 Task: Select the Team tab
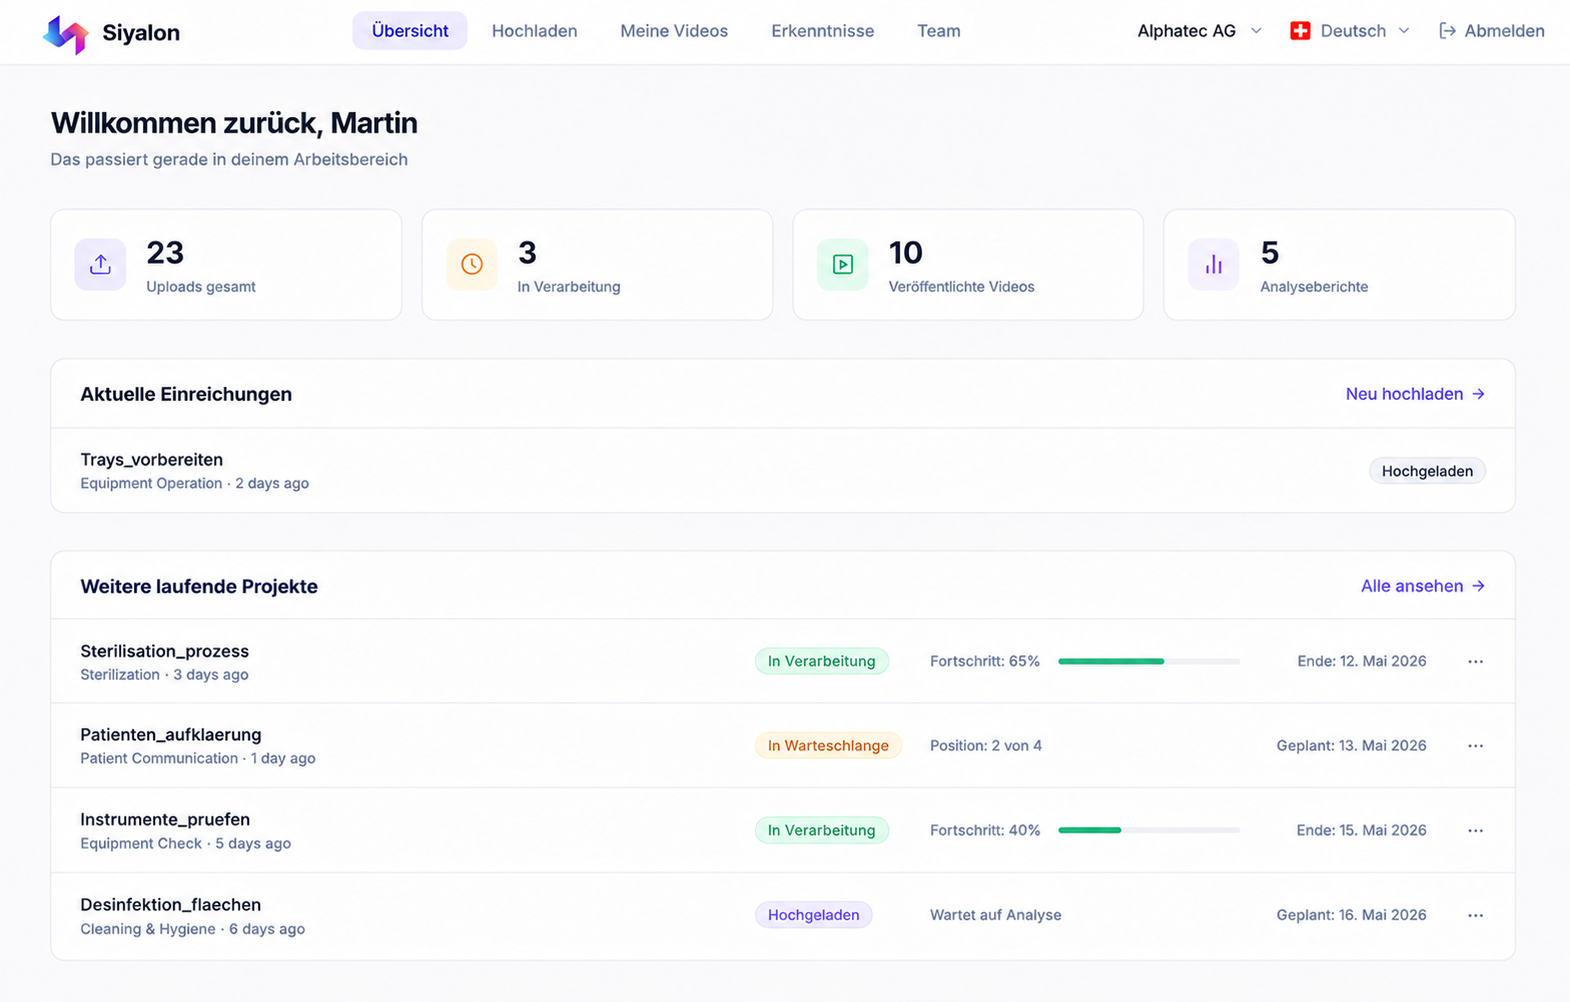pyautogui.click(x=938, y=31)
